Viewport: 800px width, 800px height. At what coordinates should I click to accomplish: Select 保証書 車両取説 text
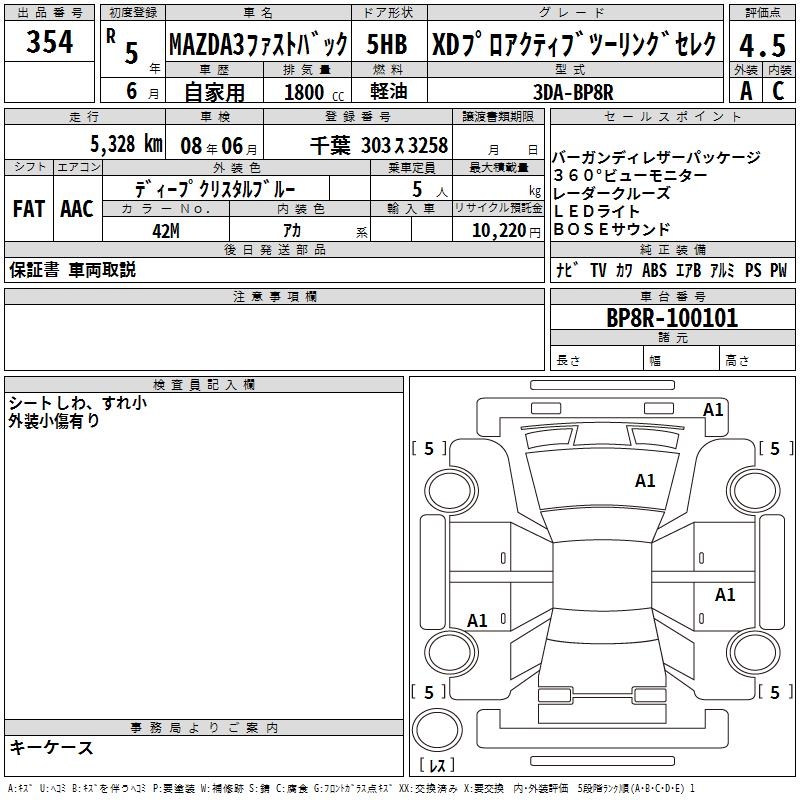click(72, 270)
